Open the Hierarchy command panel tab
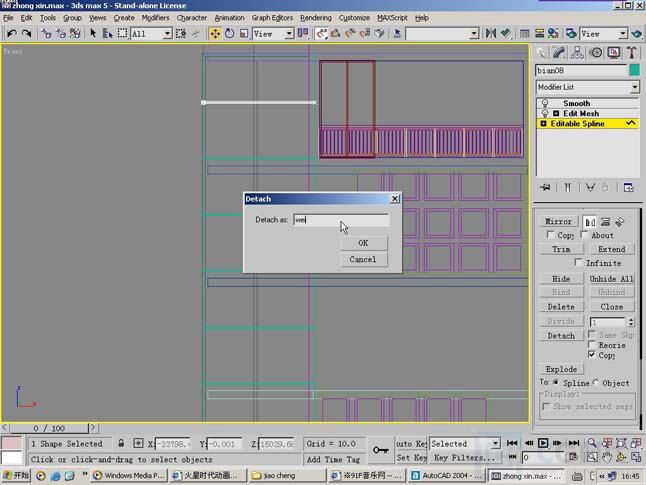 [x=577, y=53]
